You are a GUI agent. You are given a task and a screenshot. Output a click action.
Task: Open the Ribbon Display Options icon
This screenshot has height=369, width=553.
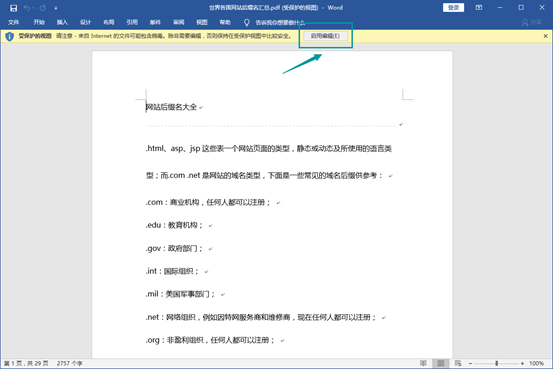point(479,7)
